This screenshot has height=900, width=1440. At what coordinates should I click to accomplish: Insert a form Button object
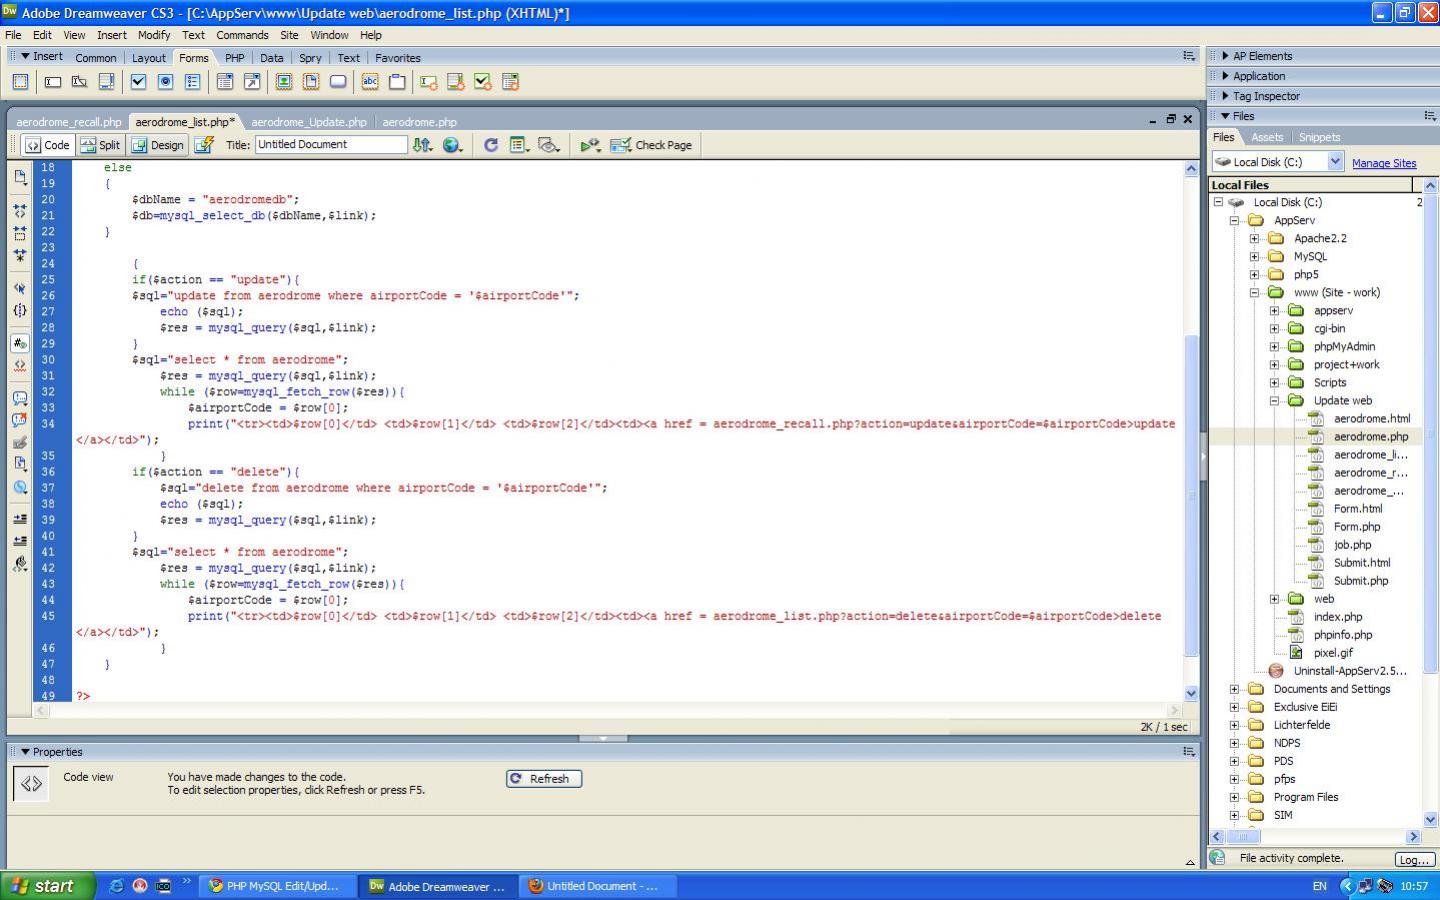click(338, 82)
